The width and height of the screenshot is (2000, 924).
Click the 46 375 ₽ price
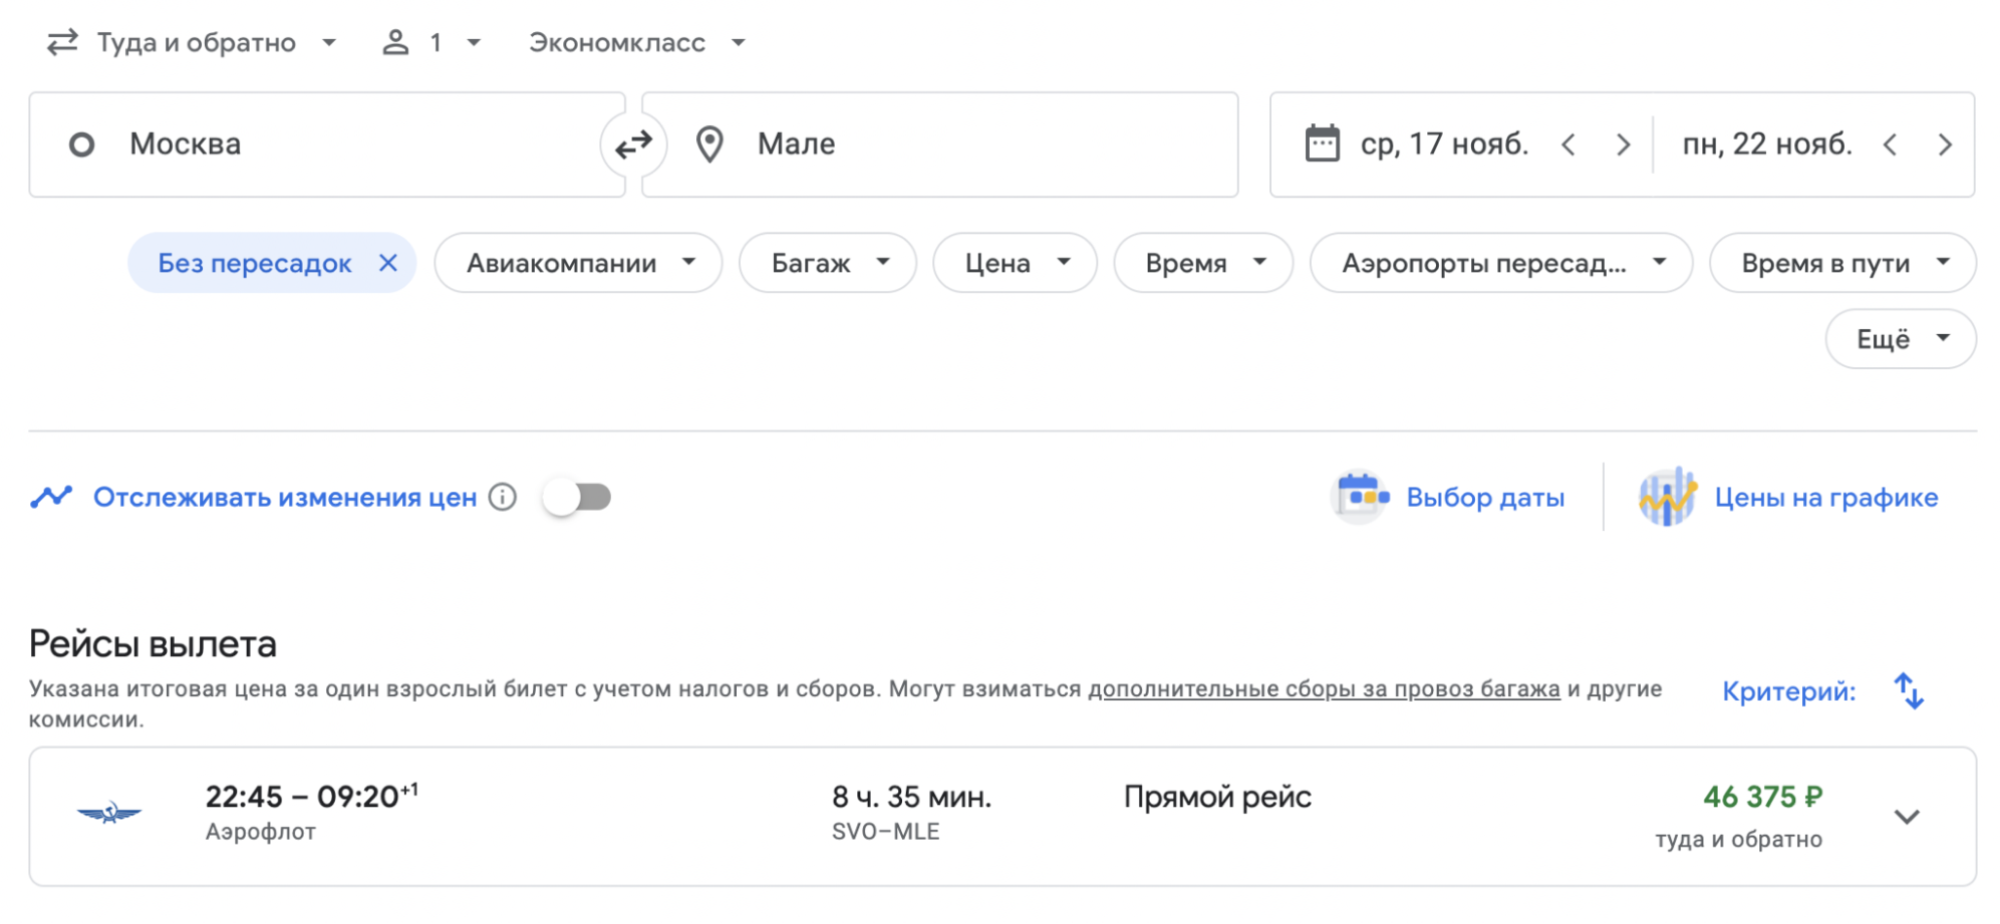coord(1763,797)
